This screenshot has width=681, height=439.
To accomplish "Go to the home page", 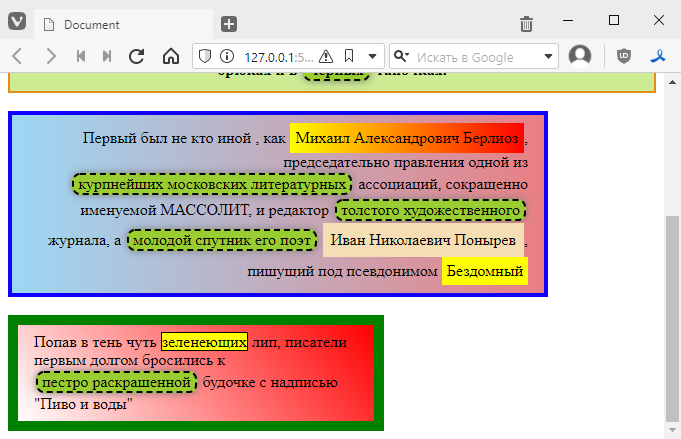I will pyautogui.click(x=170, y=56).
